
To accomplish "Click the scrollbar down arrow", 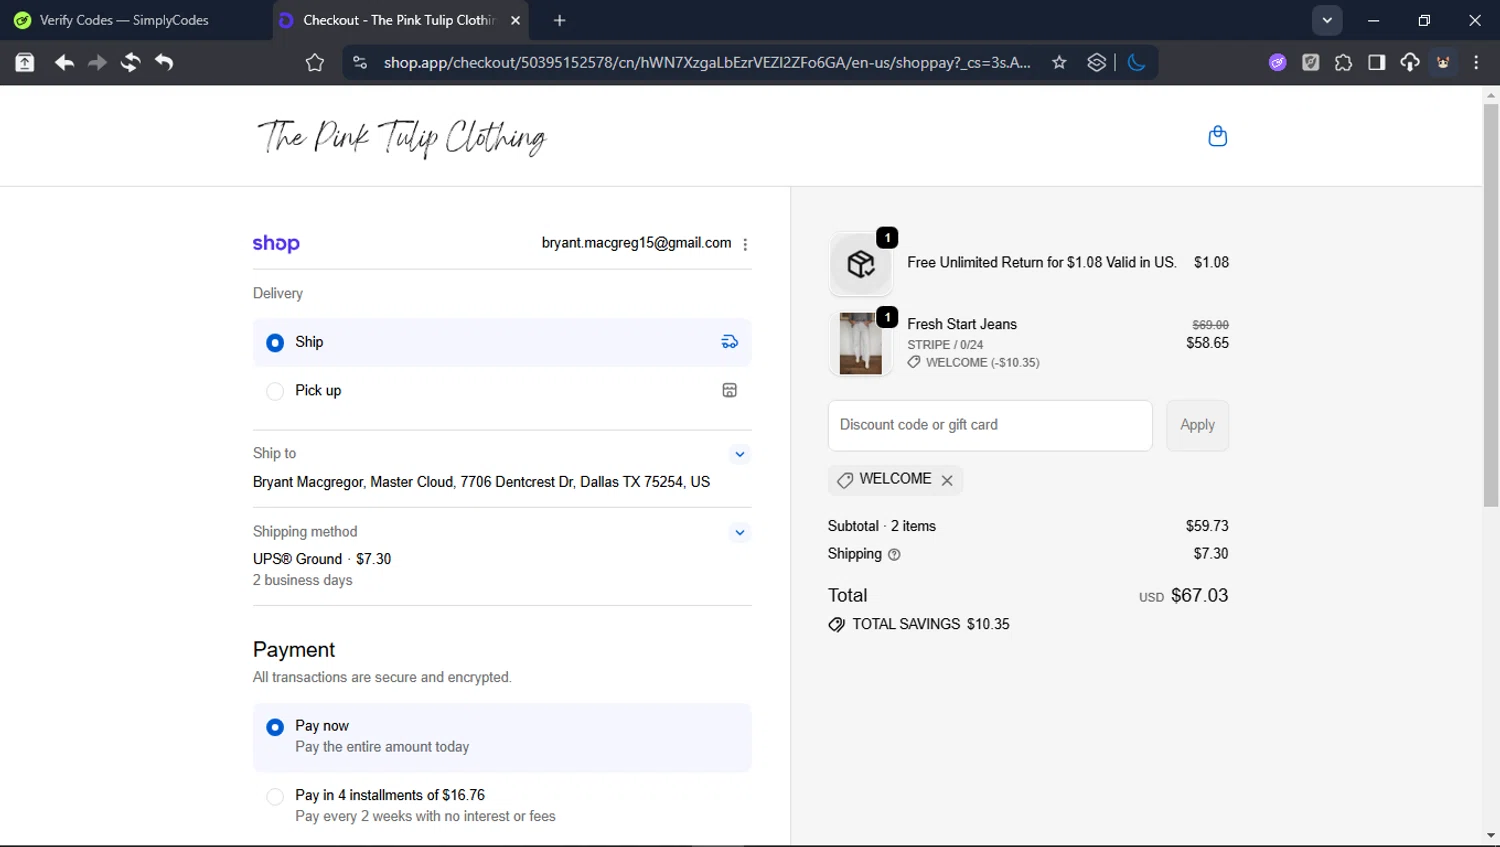I will click(1491, 836).
